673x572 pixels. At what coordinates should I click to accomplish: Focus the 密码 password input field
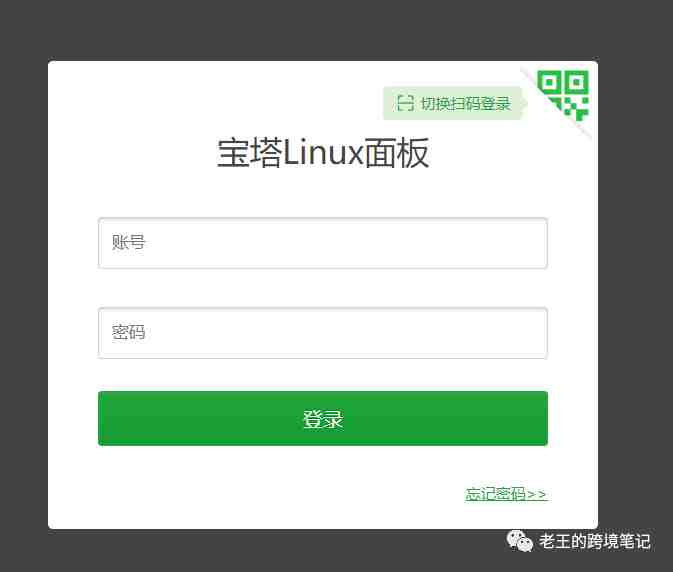point(323,333)
